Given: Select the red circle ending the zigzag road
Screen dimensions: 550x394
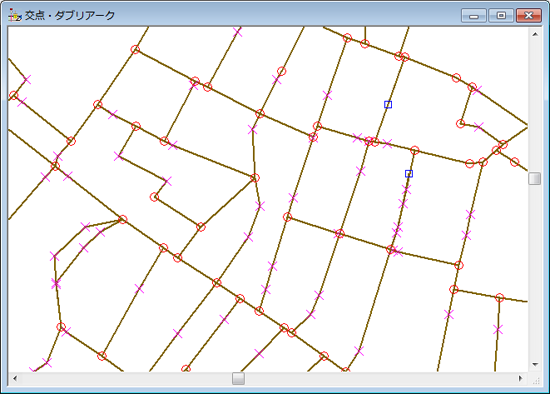Looking at the screenshot, I should click(154, 197).
